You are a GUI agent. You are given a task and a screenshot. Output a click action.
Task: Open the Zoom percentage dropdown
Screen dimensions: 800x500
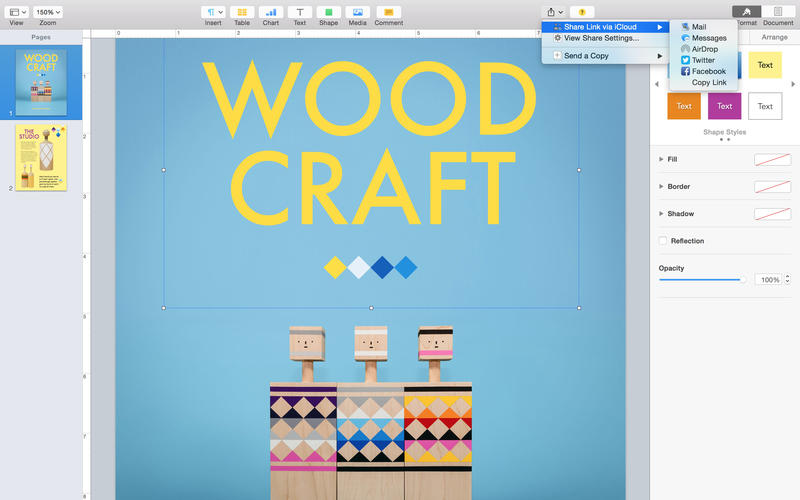tap(47, 12)
